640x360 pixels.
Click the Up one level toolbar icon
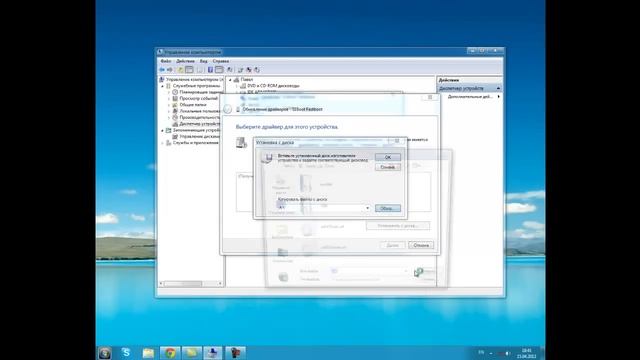[x=180, y=70]
